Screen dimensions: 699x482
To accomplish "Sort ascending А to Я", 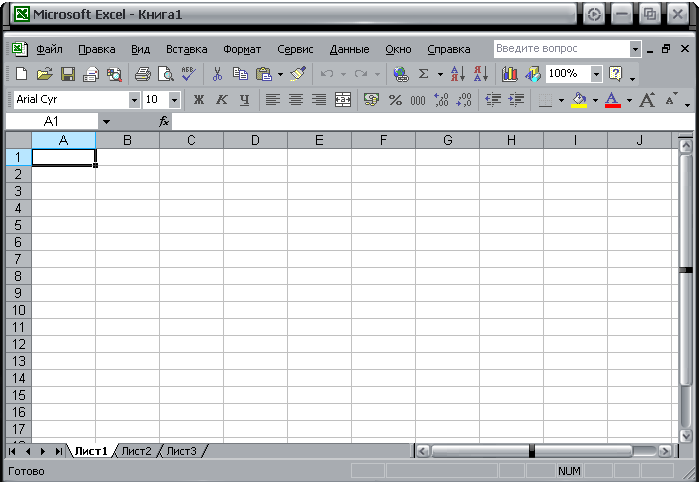I will tap(458, 74).
